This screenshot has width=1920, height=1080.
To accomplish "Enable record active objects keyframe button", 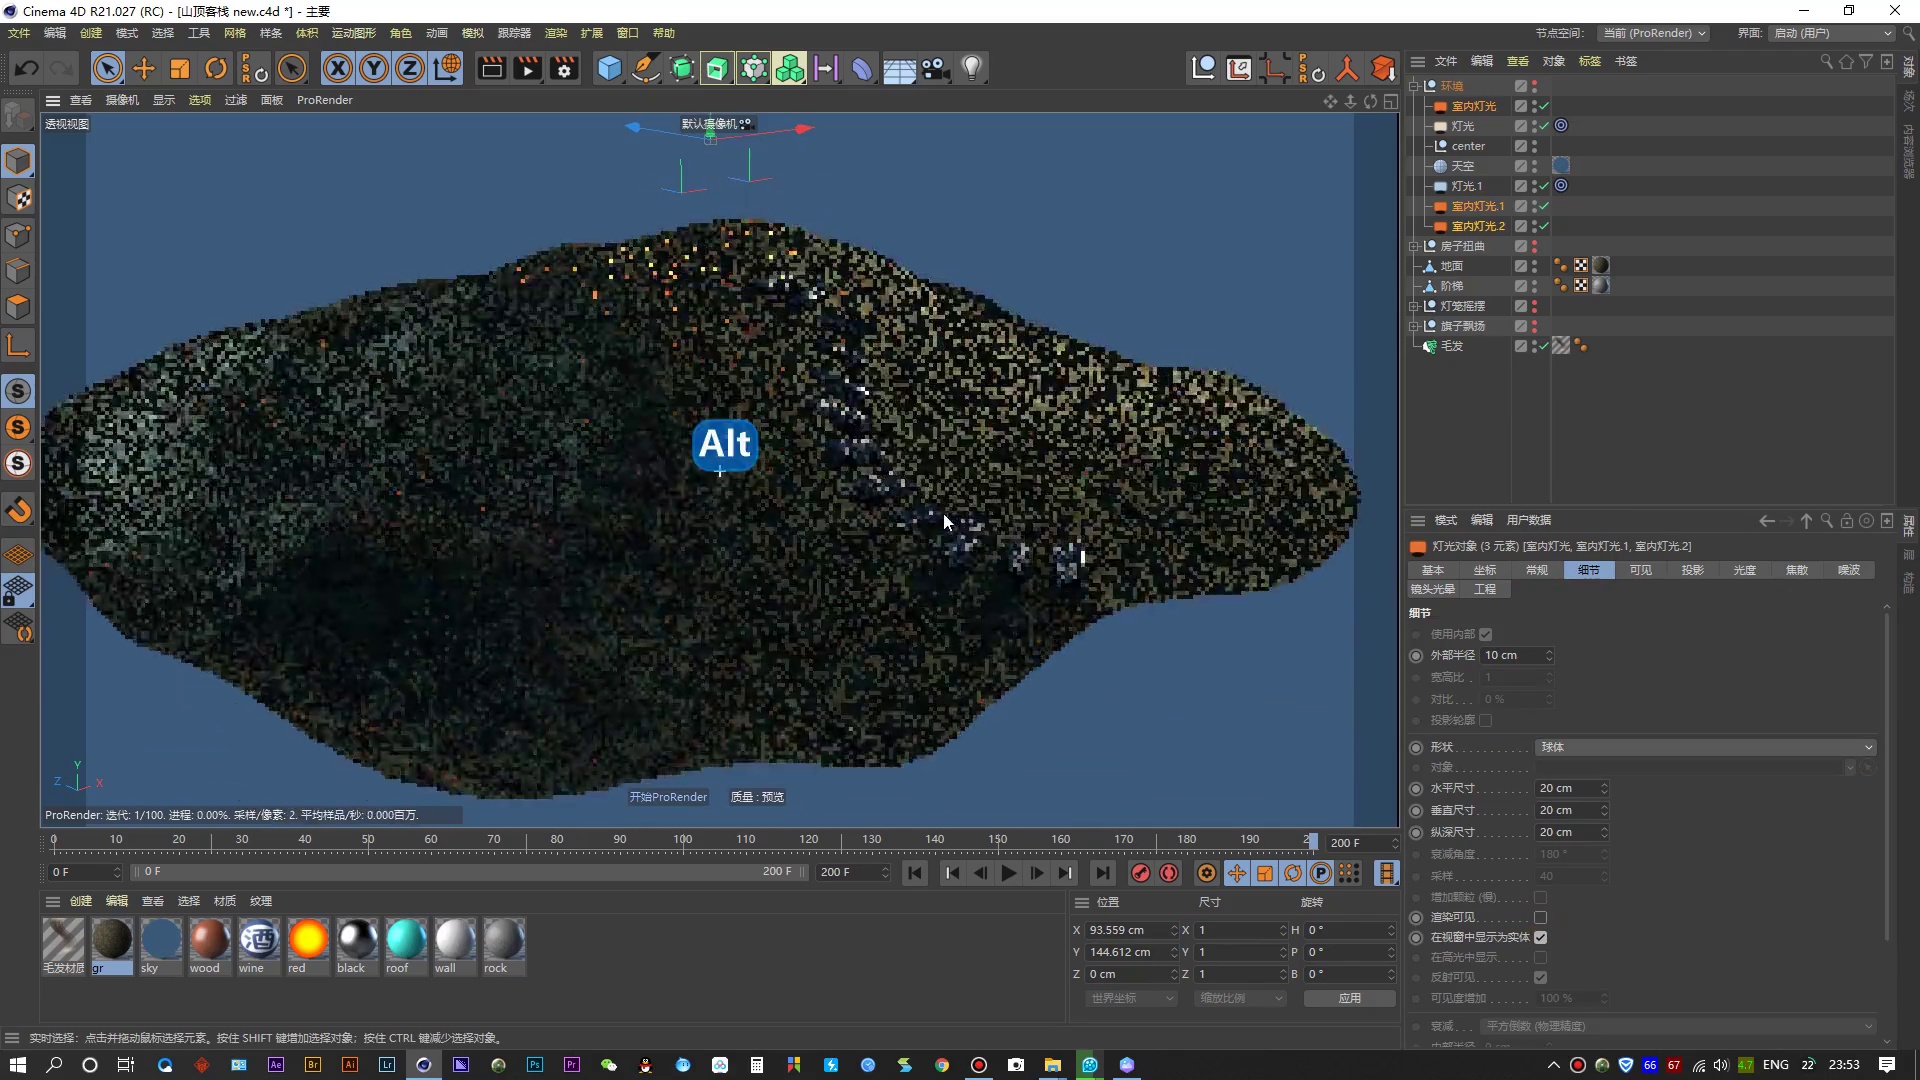I will 1141,873.
